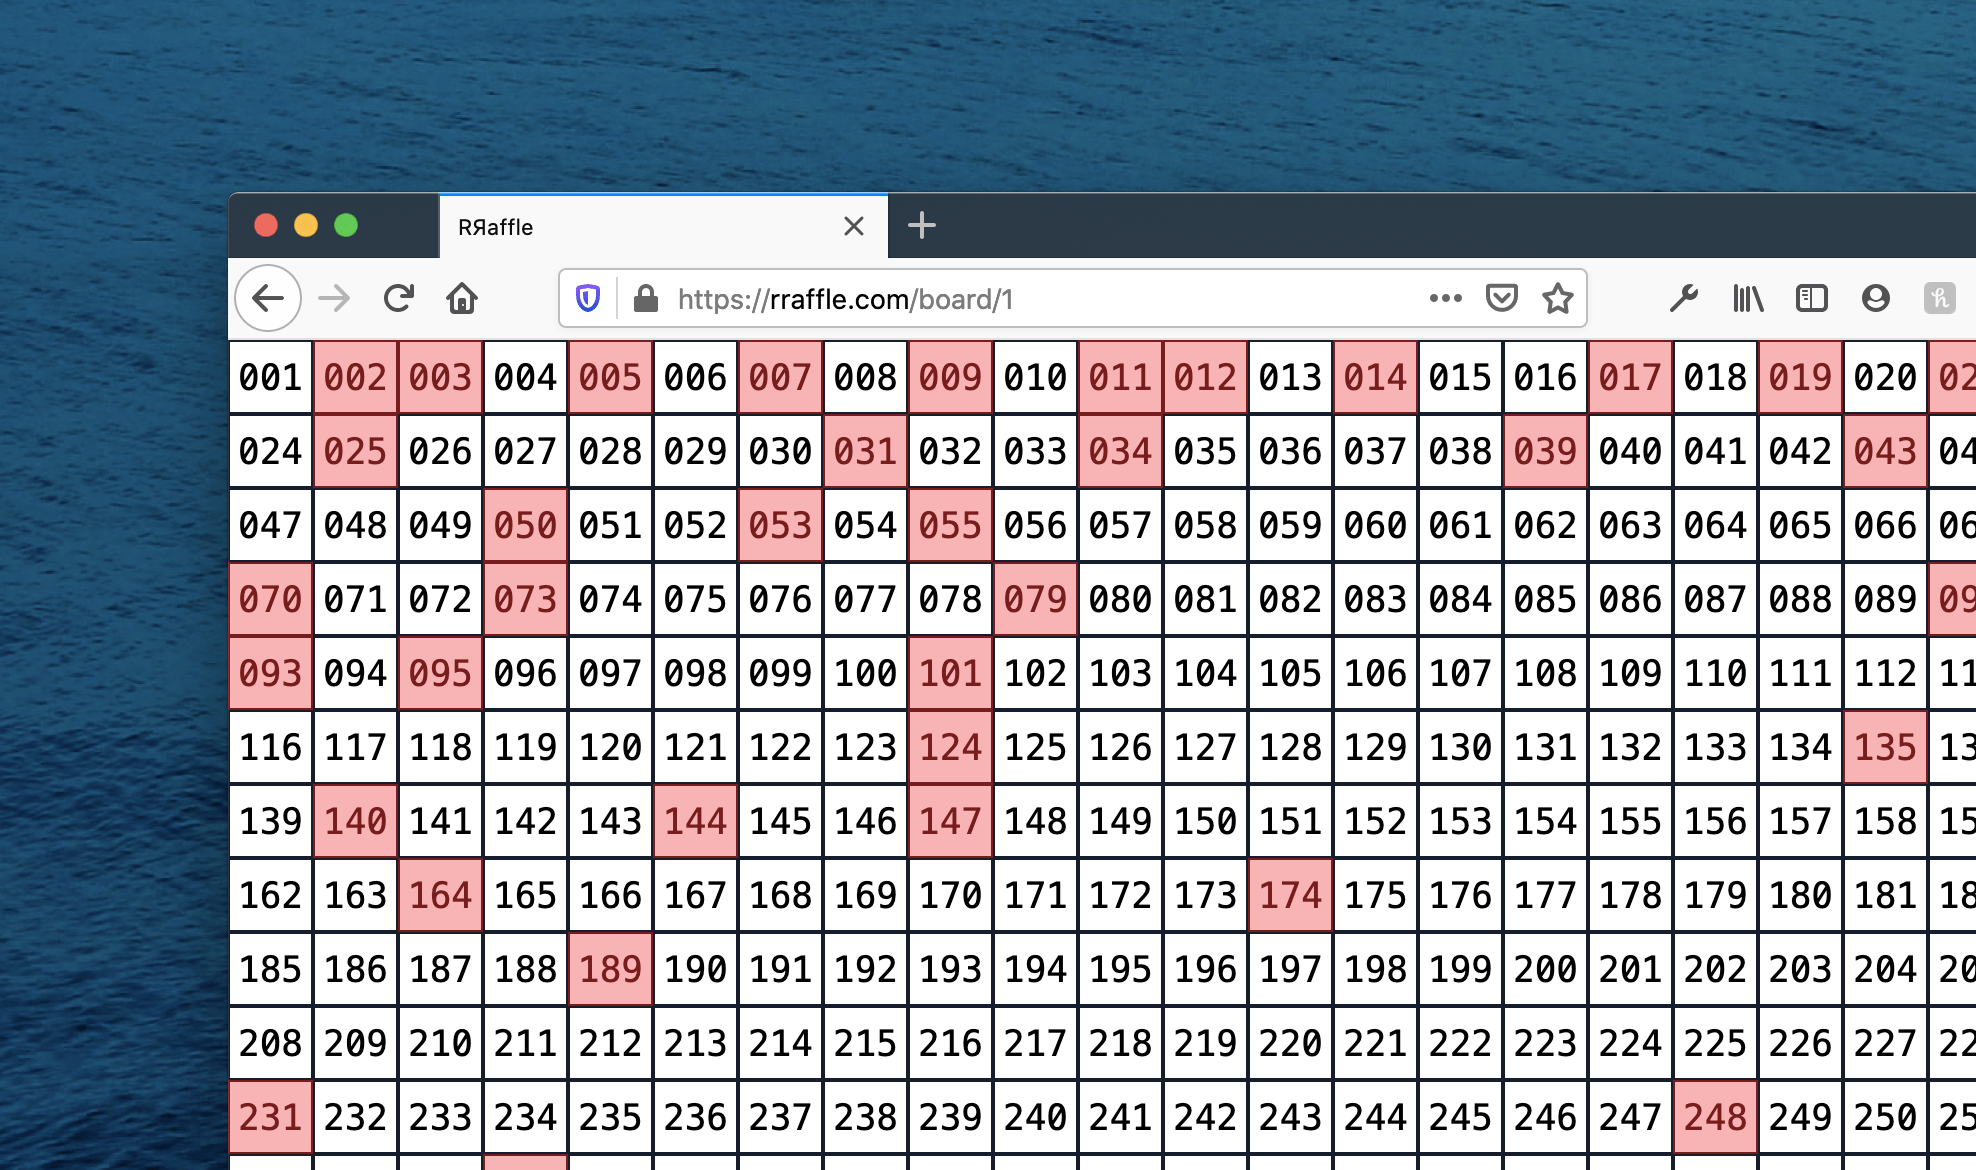This screenshot has height=1170, width=1976.
Task: Click the account profile icon
Action: (x=1876, y=298)
